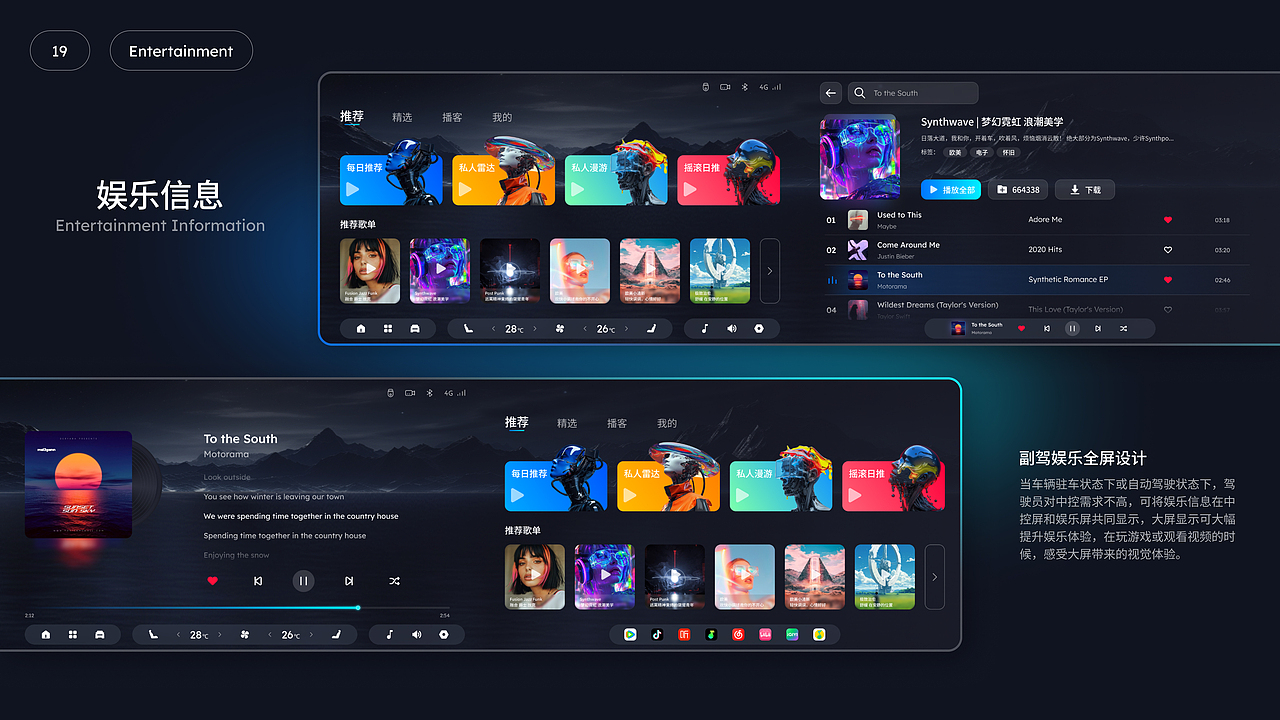Launch the TikTok app in the bottom app tray
The height and width of the screenshot is (720, 1280).
(x=657, y=634)
